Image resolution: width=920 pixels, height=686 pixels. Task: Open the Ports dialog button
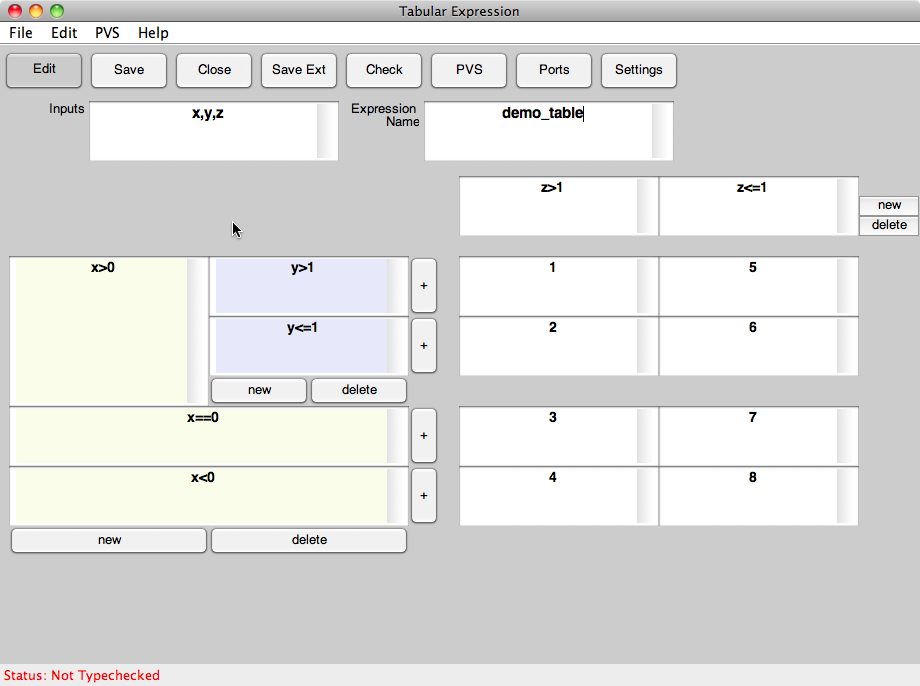coord(554,70)
